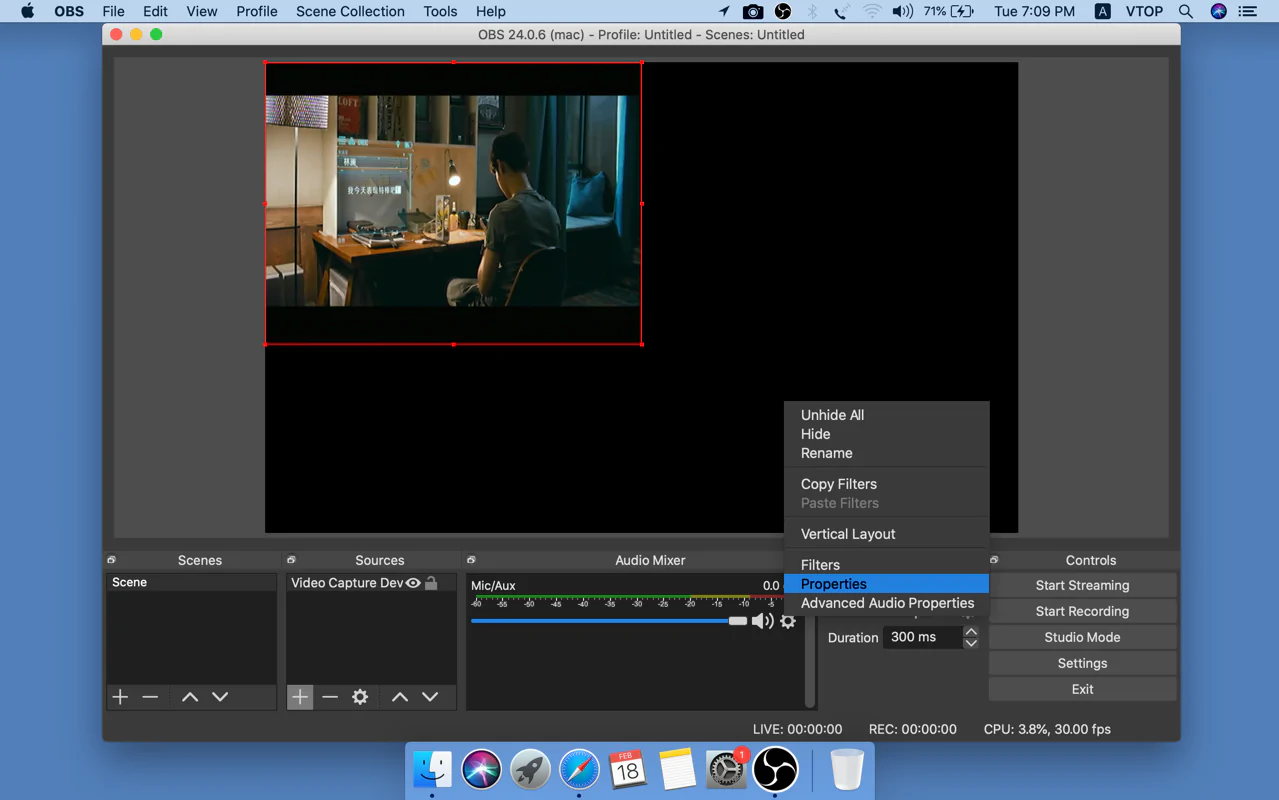Open the View menu
The height and width of the screenshot is (800, 1279).
[202, 11]
